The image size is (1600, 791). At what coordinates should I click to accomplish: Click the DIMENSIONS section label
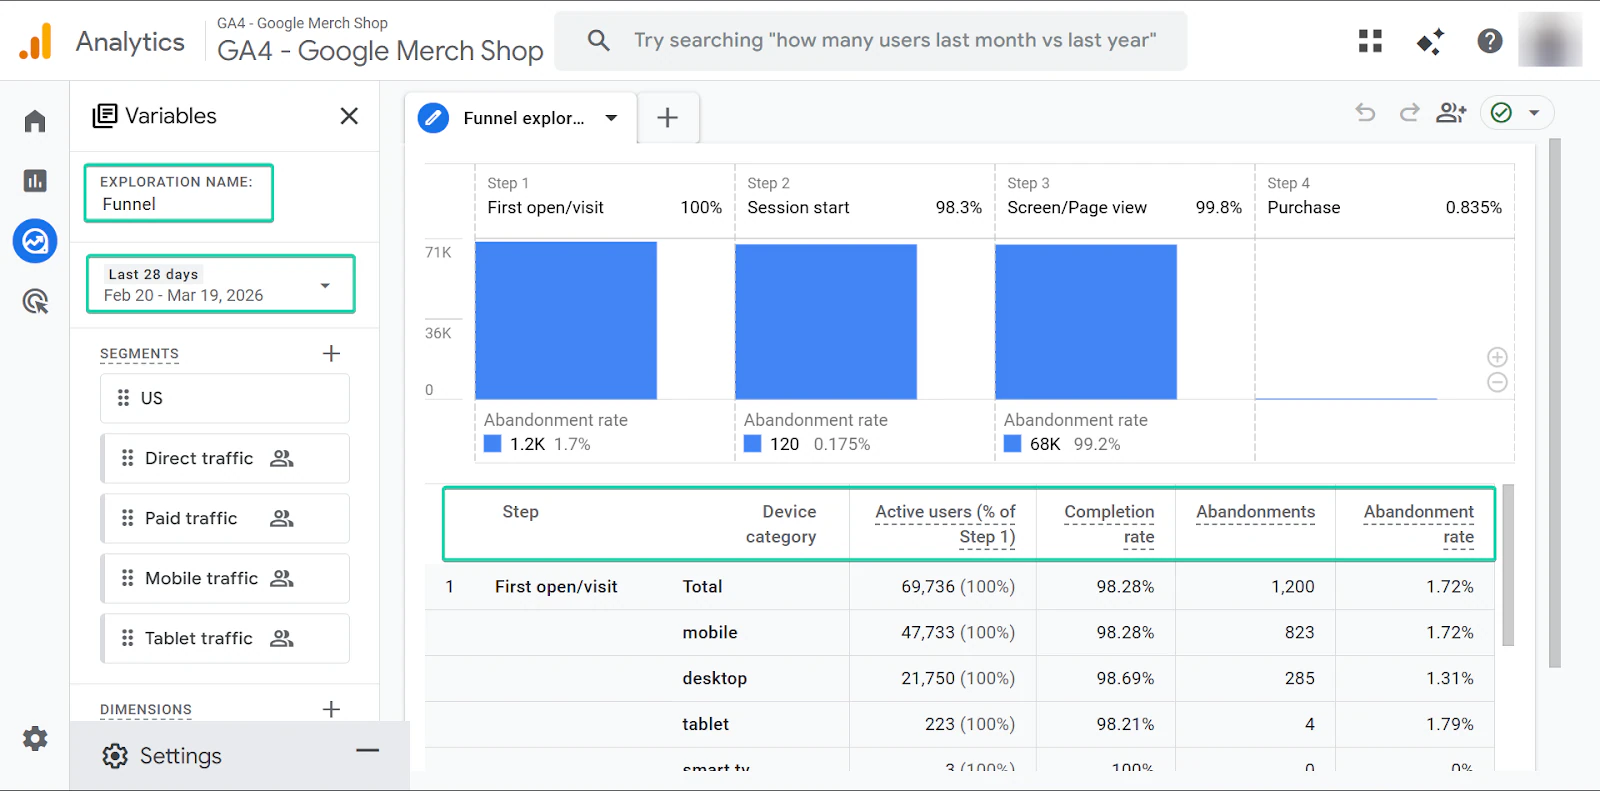[146, 710]
